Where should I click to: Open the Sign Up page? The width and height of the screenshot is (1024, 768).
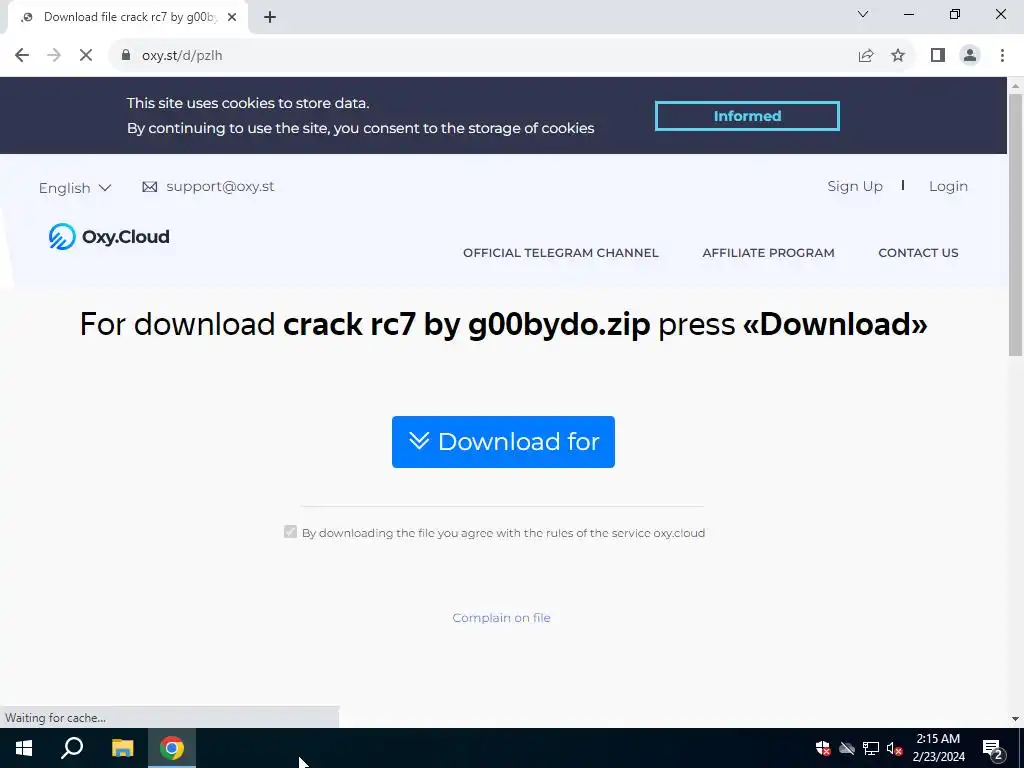(x=855, y=187)
